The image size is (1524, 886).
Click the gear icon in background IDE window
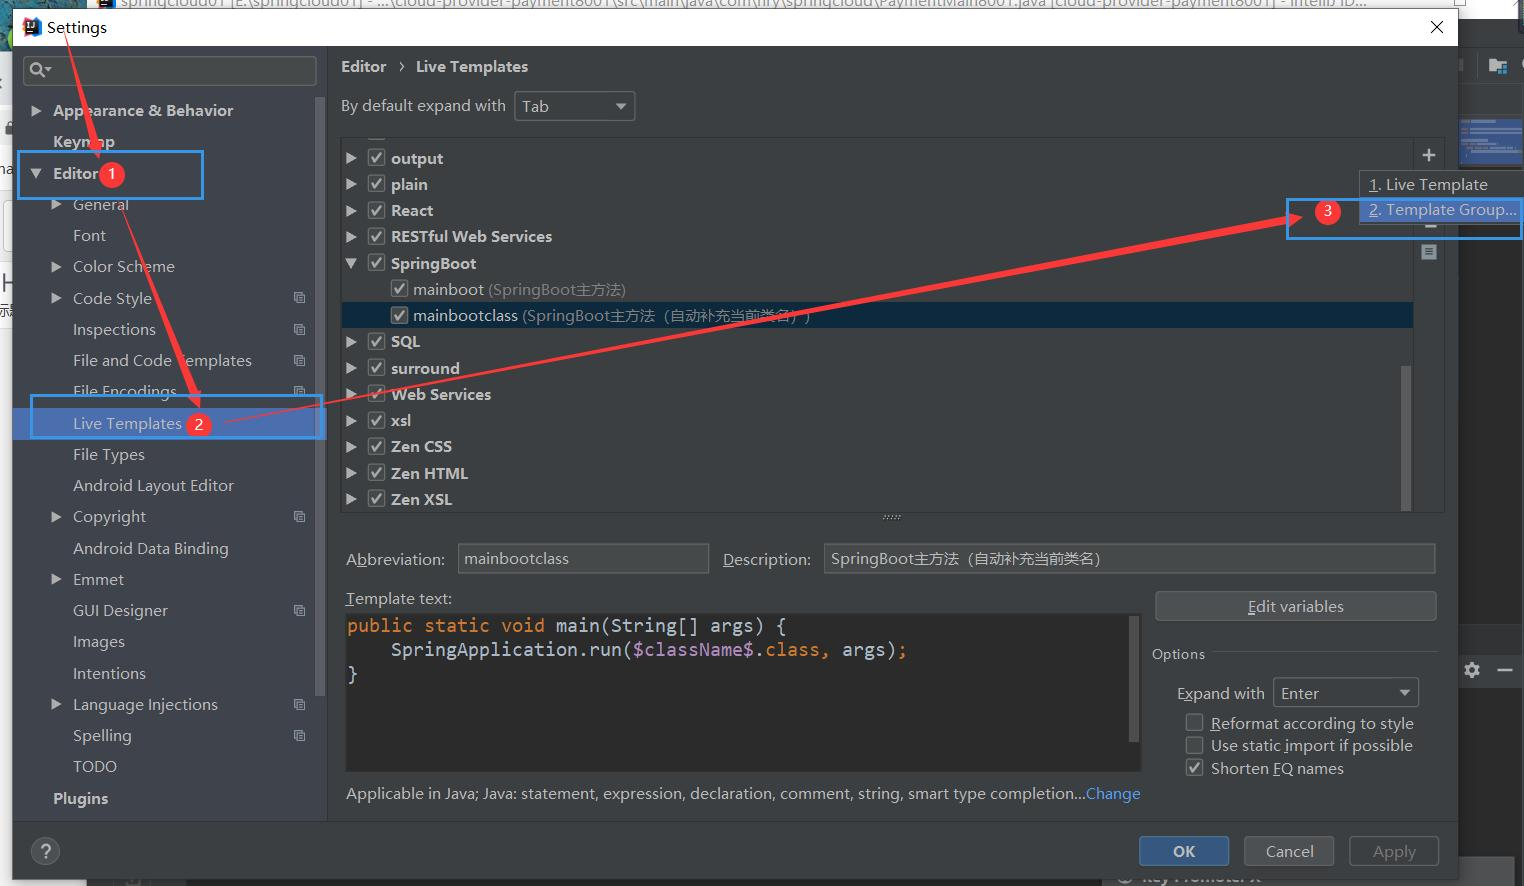pos(1472,670)
